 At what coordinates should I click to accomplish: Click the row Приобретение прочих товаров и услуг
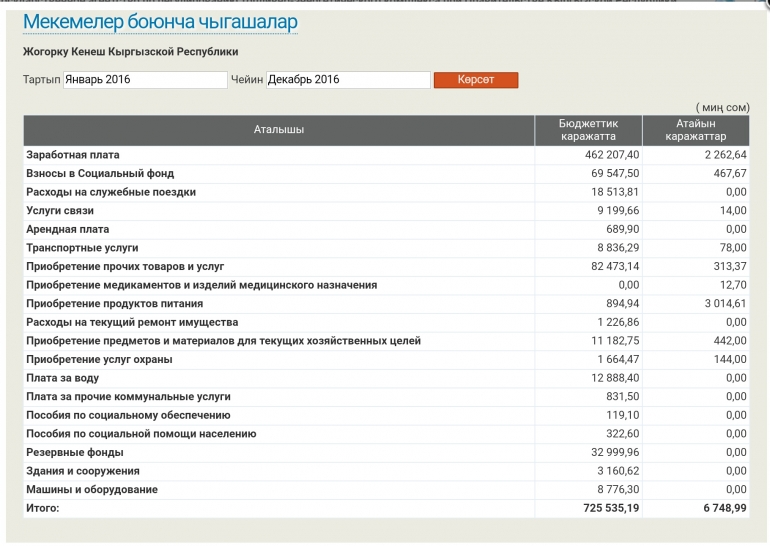pyautogui.click(x=386, y=267)
